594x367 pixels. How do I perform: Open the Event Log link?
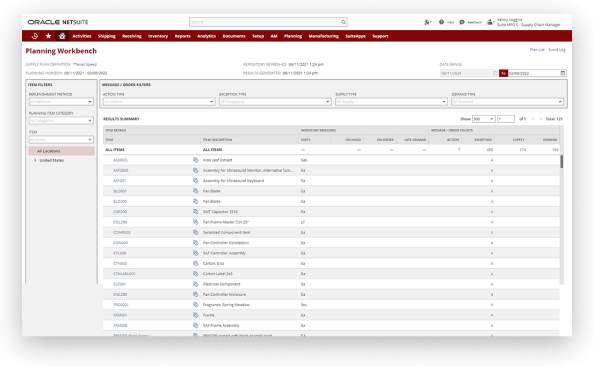click(x=557, y=50)
